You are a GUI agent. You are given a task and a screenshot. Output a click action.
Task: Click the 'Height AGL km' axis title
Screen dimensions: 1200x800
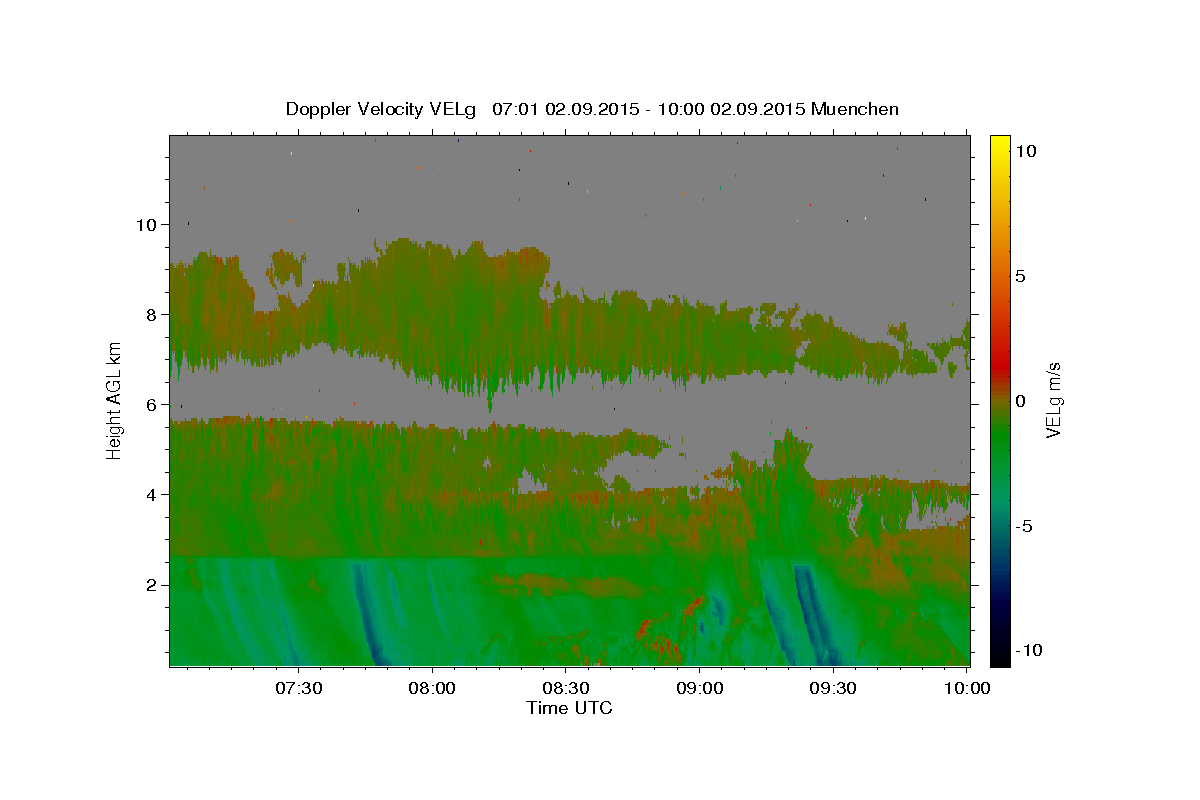click(115, 400)
